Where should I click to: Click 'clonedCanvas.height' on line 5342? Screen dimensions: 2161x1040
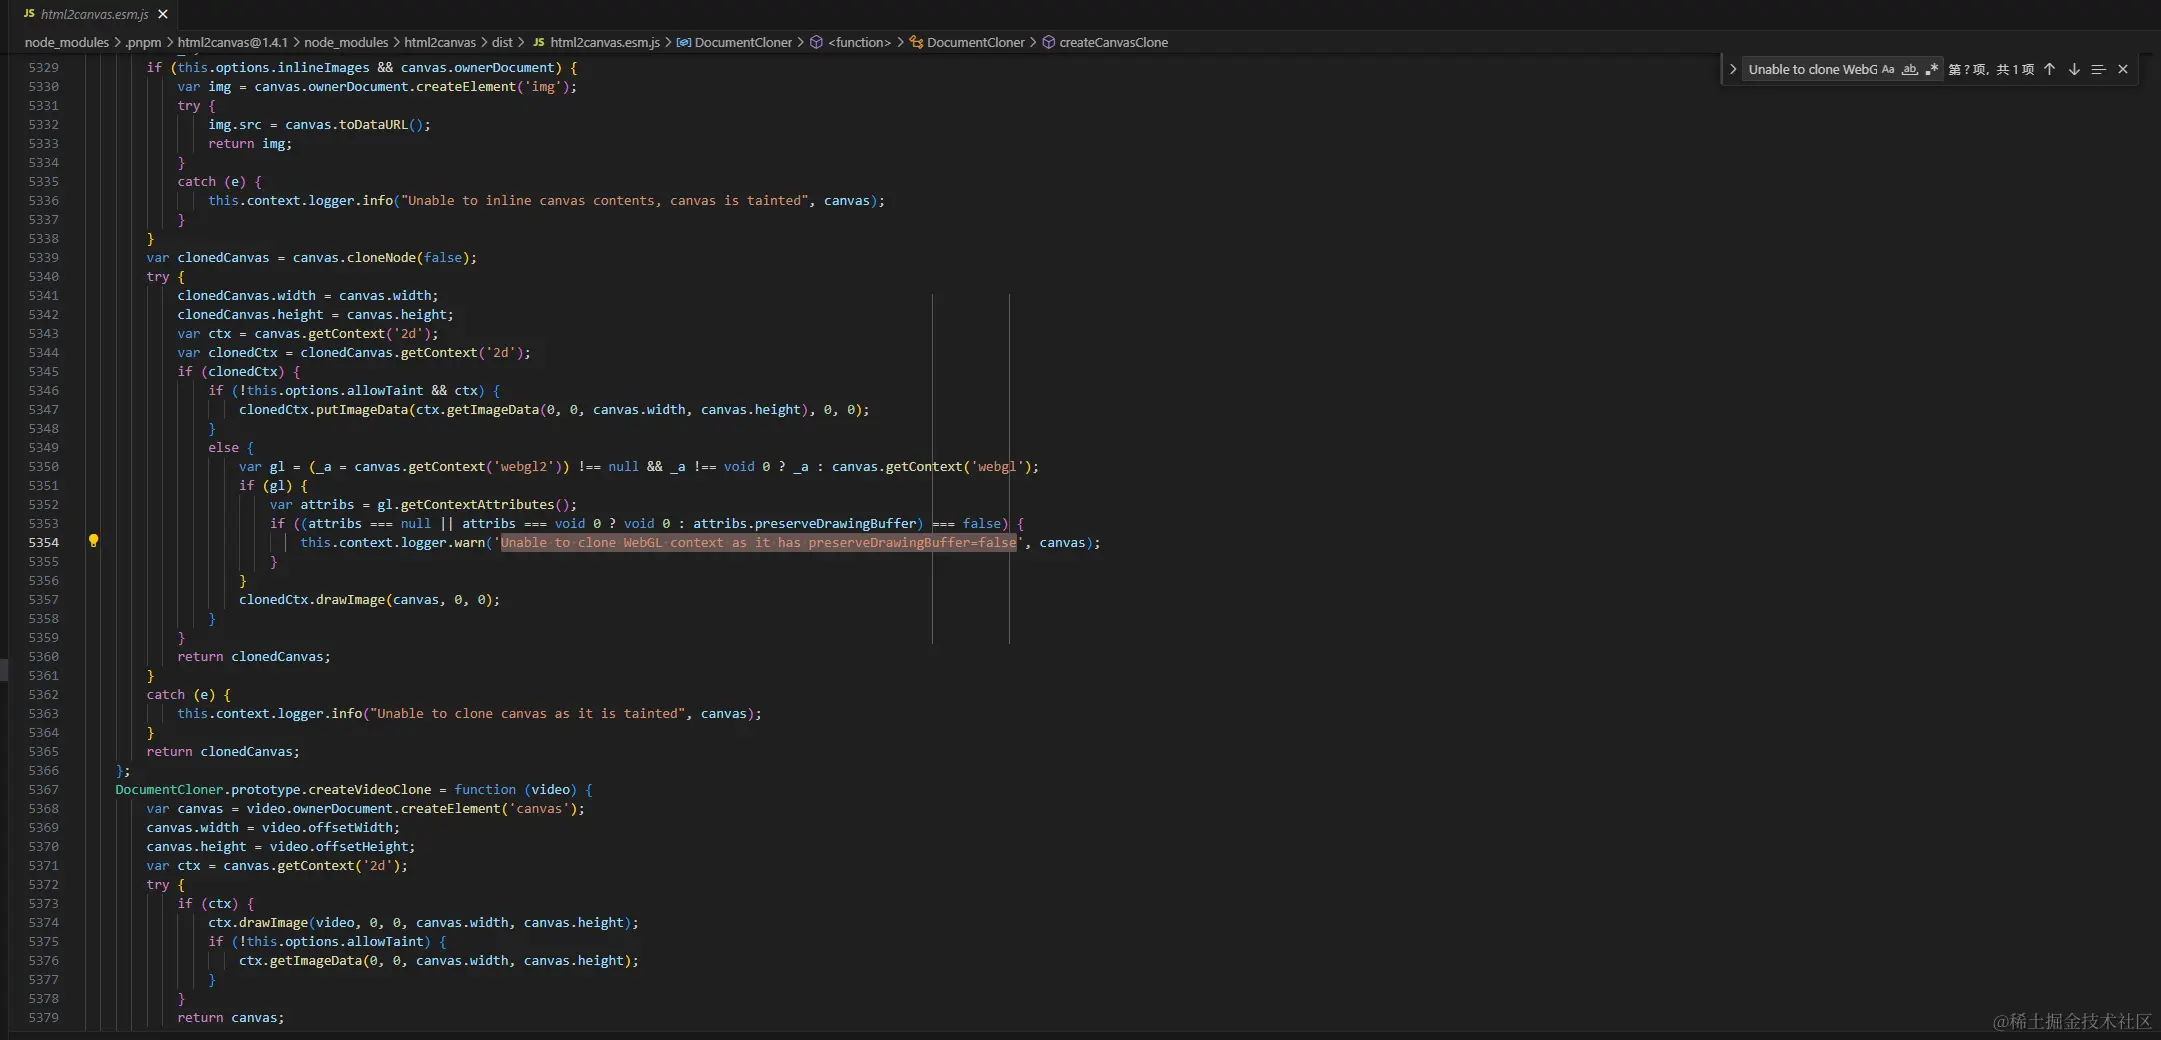coord(250,314)
